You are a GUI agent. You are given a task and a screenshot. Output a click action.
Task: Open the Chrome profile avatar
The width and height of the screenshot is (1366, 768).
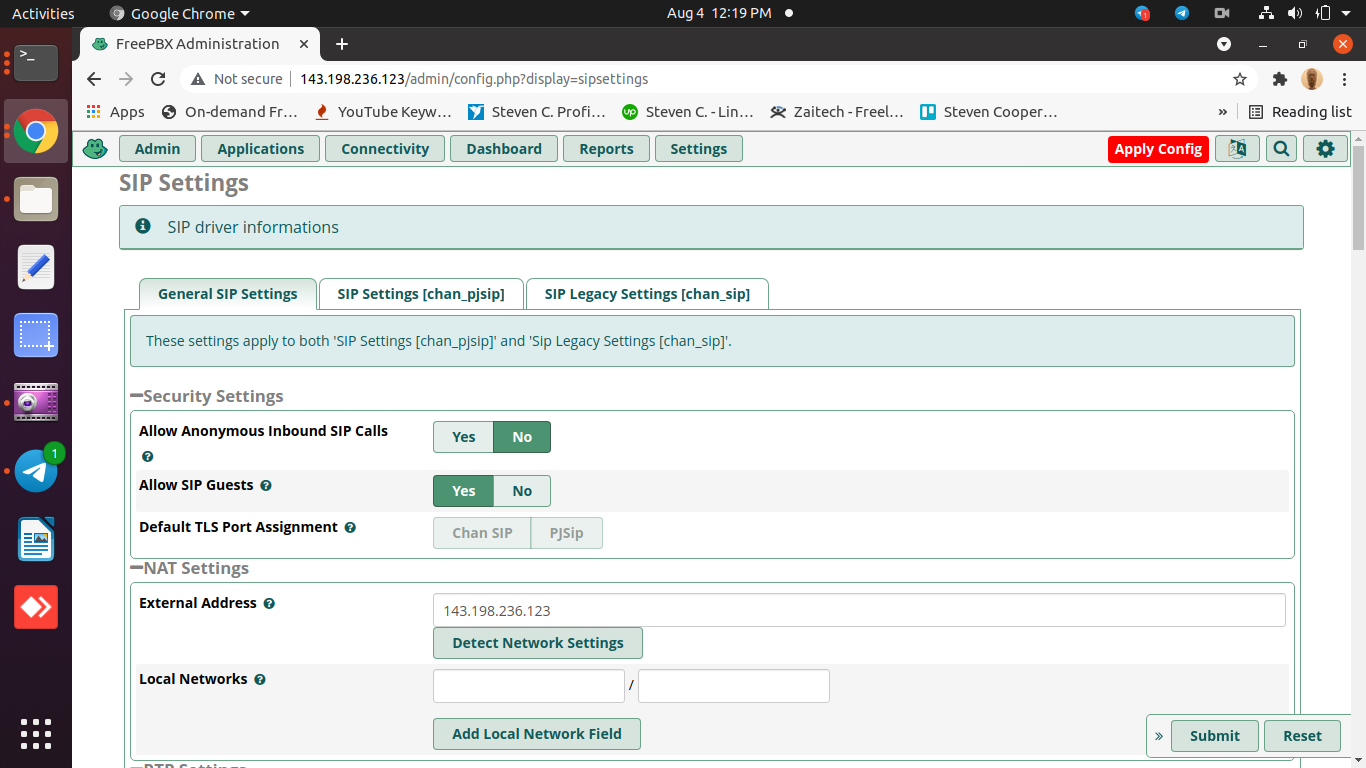click(x=1312, y=79)
